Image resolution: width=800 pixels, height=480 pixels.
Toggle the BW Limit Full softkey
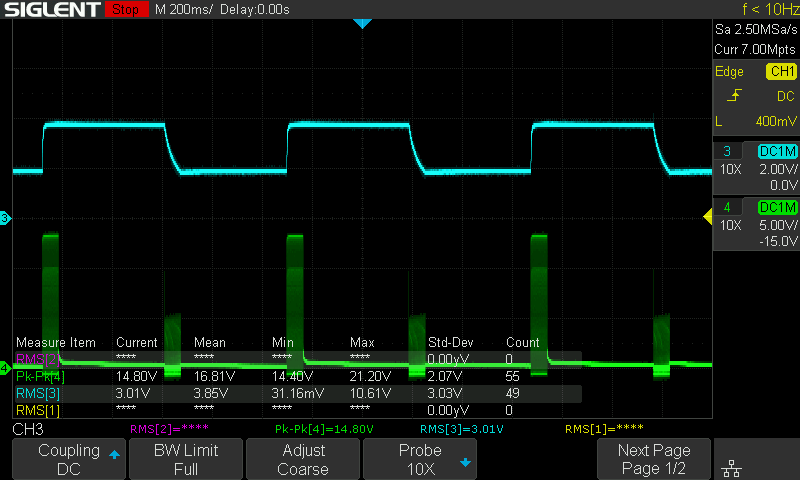186,459
